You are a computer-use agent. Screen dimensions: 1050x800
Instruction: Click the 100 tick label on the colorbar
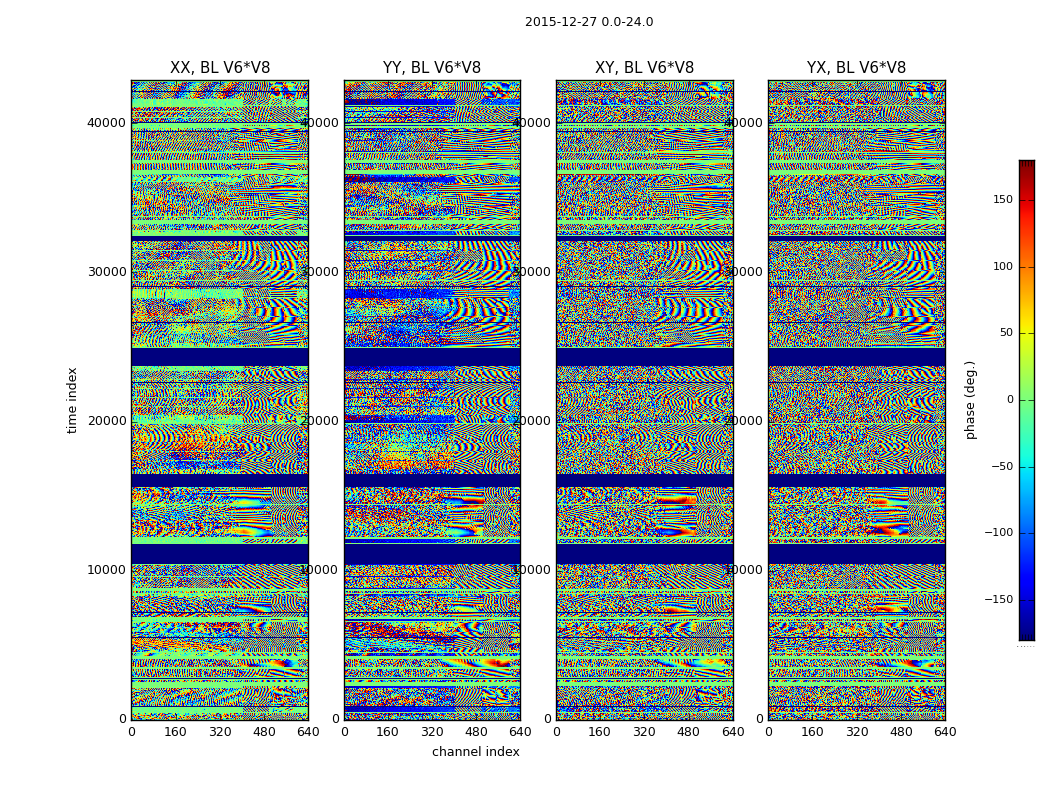(x=1002, y=266)
